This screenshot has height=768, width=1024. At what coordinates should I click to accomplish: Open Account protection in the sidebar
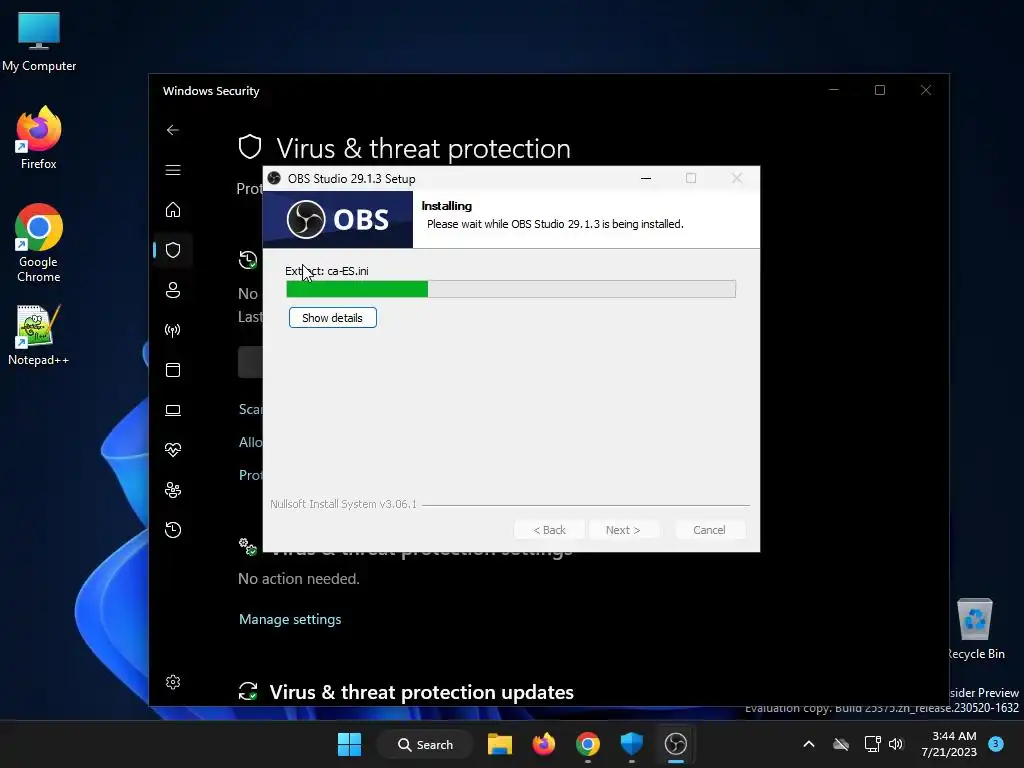(172, 290)
